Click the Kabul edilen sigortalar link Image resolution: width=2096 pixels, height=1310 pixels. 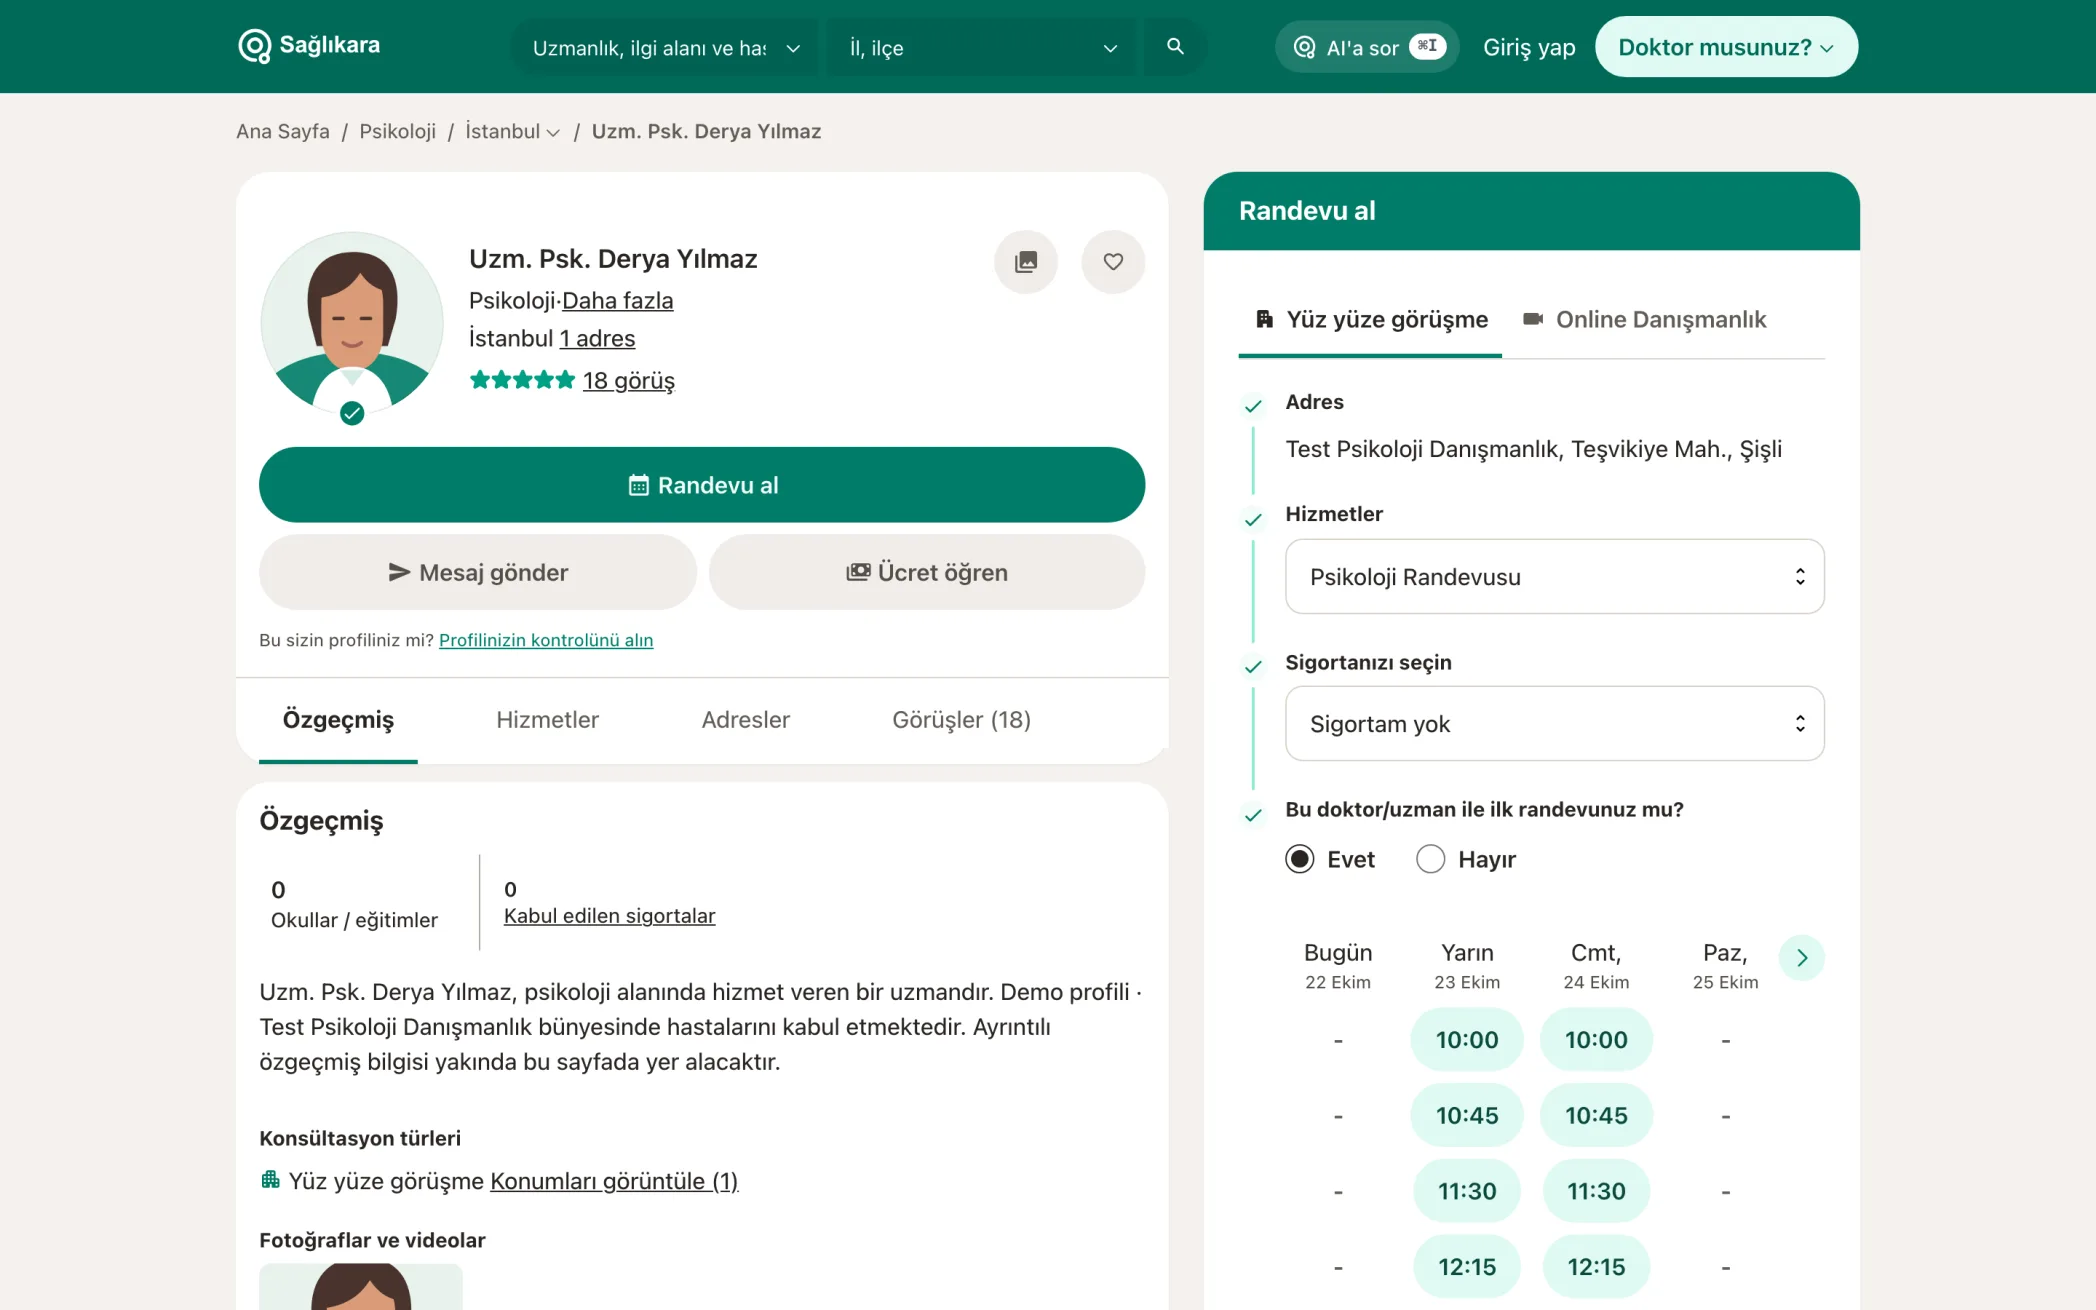[x=610, y=916]
